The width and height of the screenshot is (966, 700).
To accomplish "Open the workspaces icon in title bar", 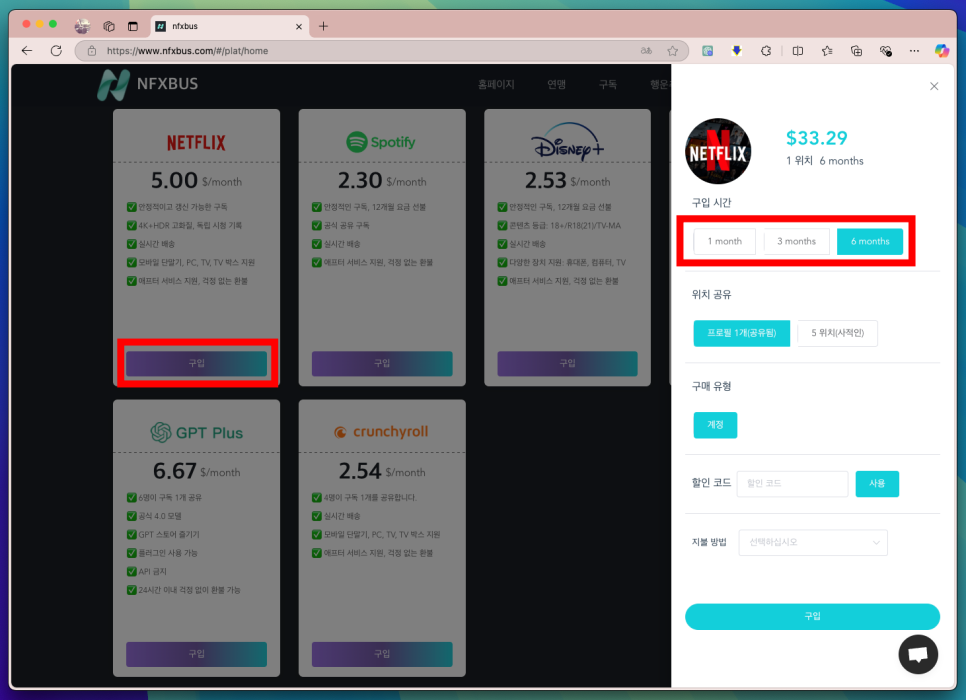I will [109, 26].
